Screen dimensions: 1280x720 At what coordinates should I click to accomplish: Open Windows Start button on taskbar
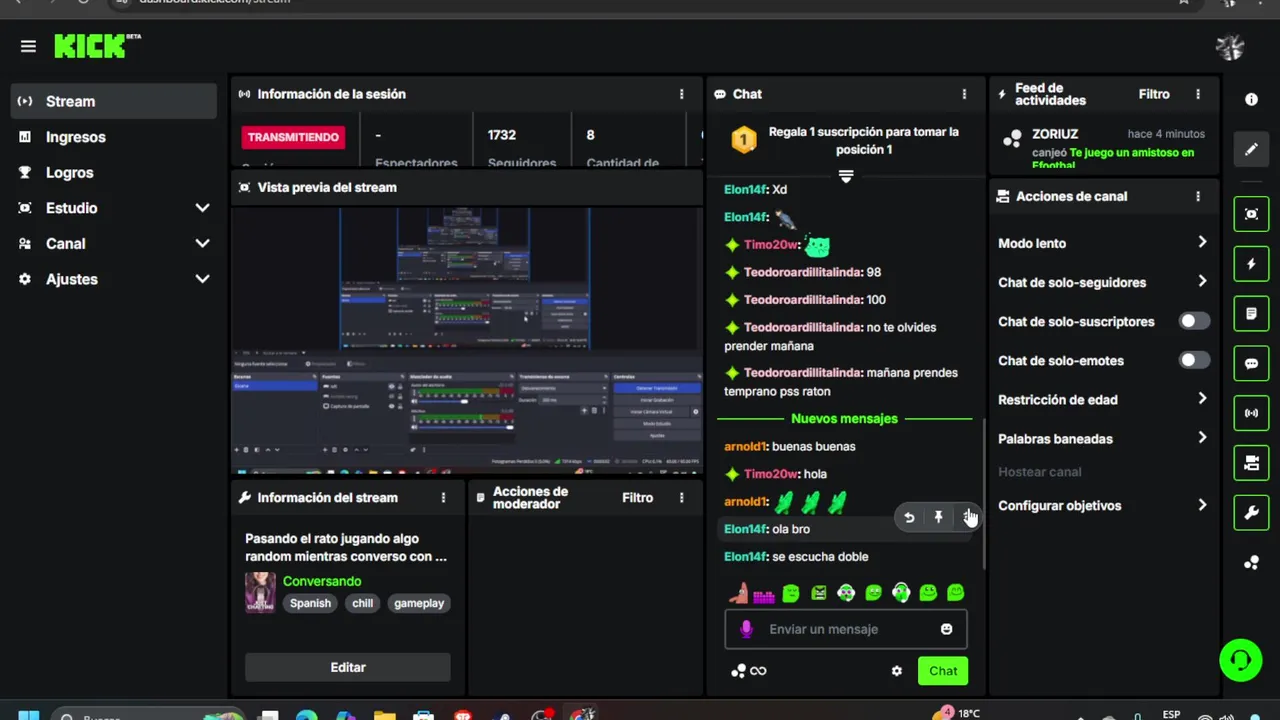[28, 715]
